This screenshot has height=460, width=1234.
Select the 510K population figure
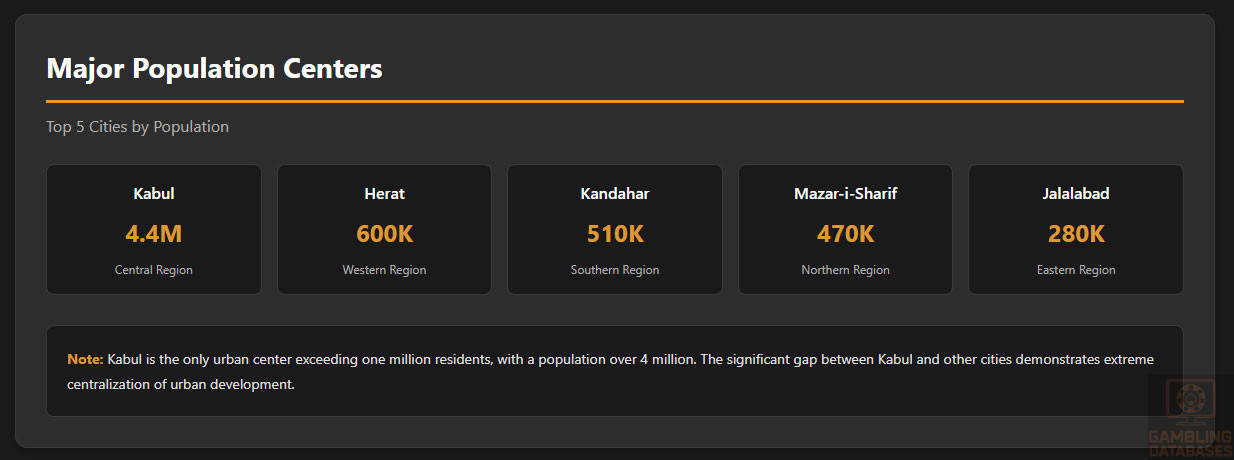(615, 234)
